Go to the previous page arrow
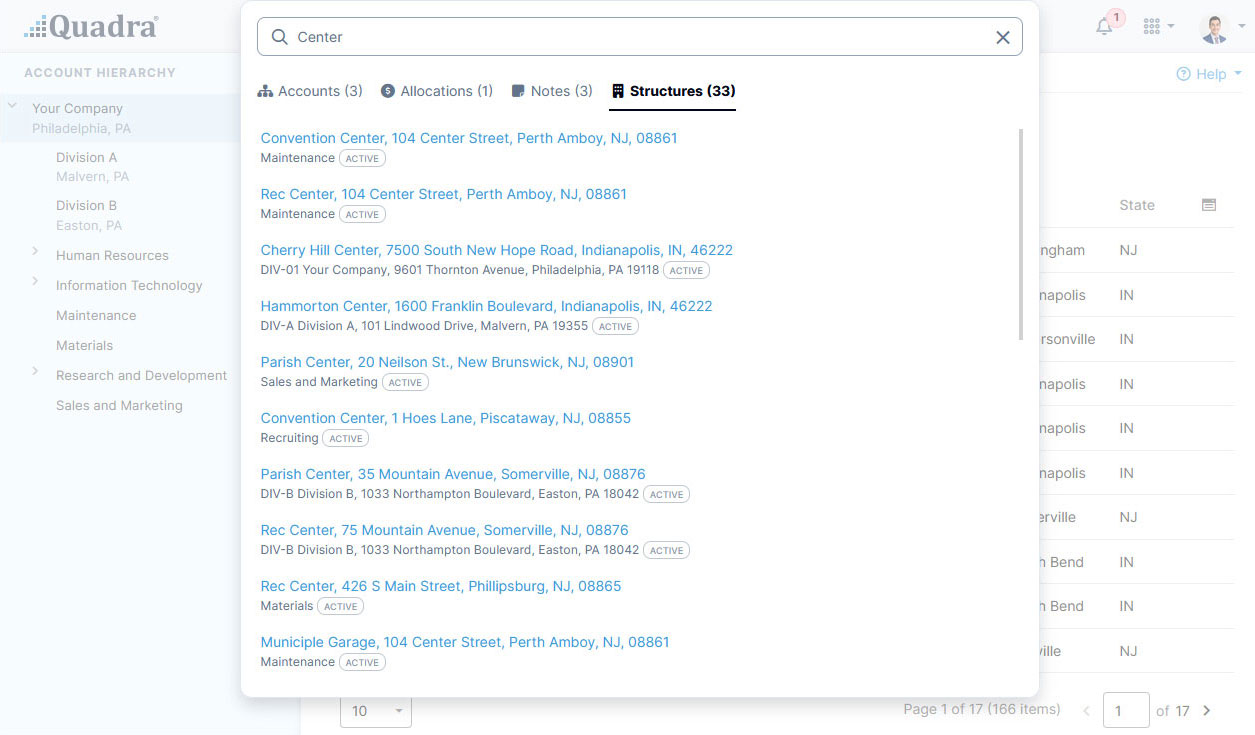 [x=1086, y=711]
